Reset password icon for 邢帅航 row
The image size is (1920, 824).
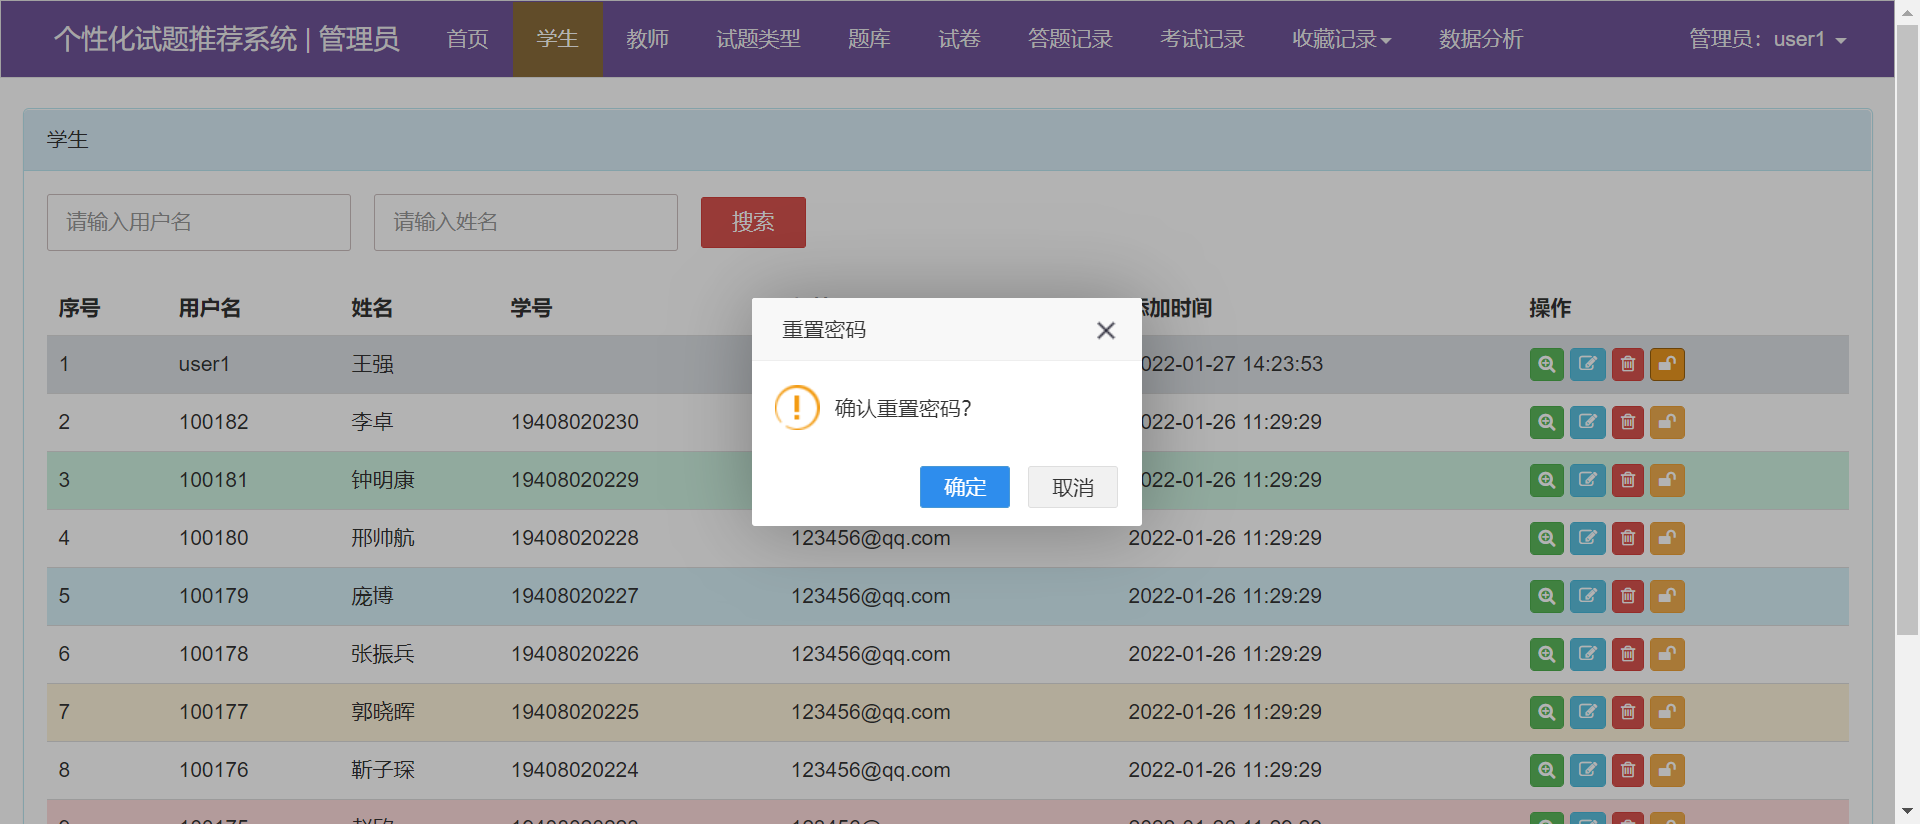pyautogui.click(x=1667, y=538)
